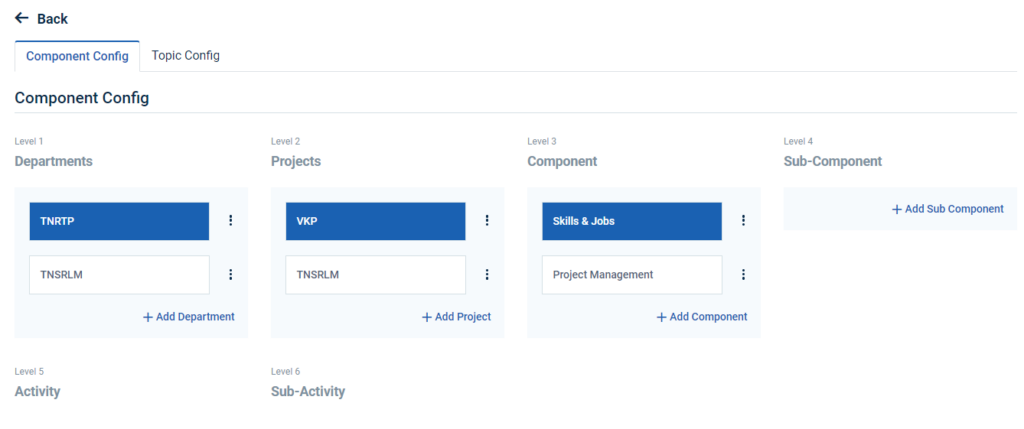Open Project Management options menu
The width and height of the screenshot is (1024, 429).
[x=743, y=275]
